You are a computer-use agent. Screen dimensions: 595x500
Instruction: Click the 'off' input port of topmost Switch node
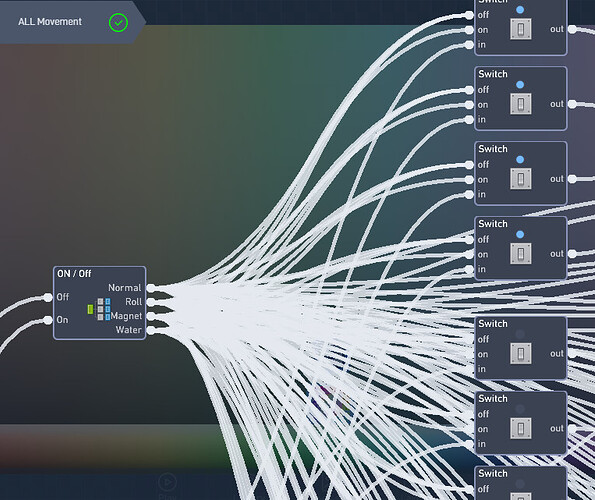pyautogui.click(x=469, y=15)
